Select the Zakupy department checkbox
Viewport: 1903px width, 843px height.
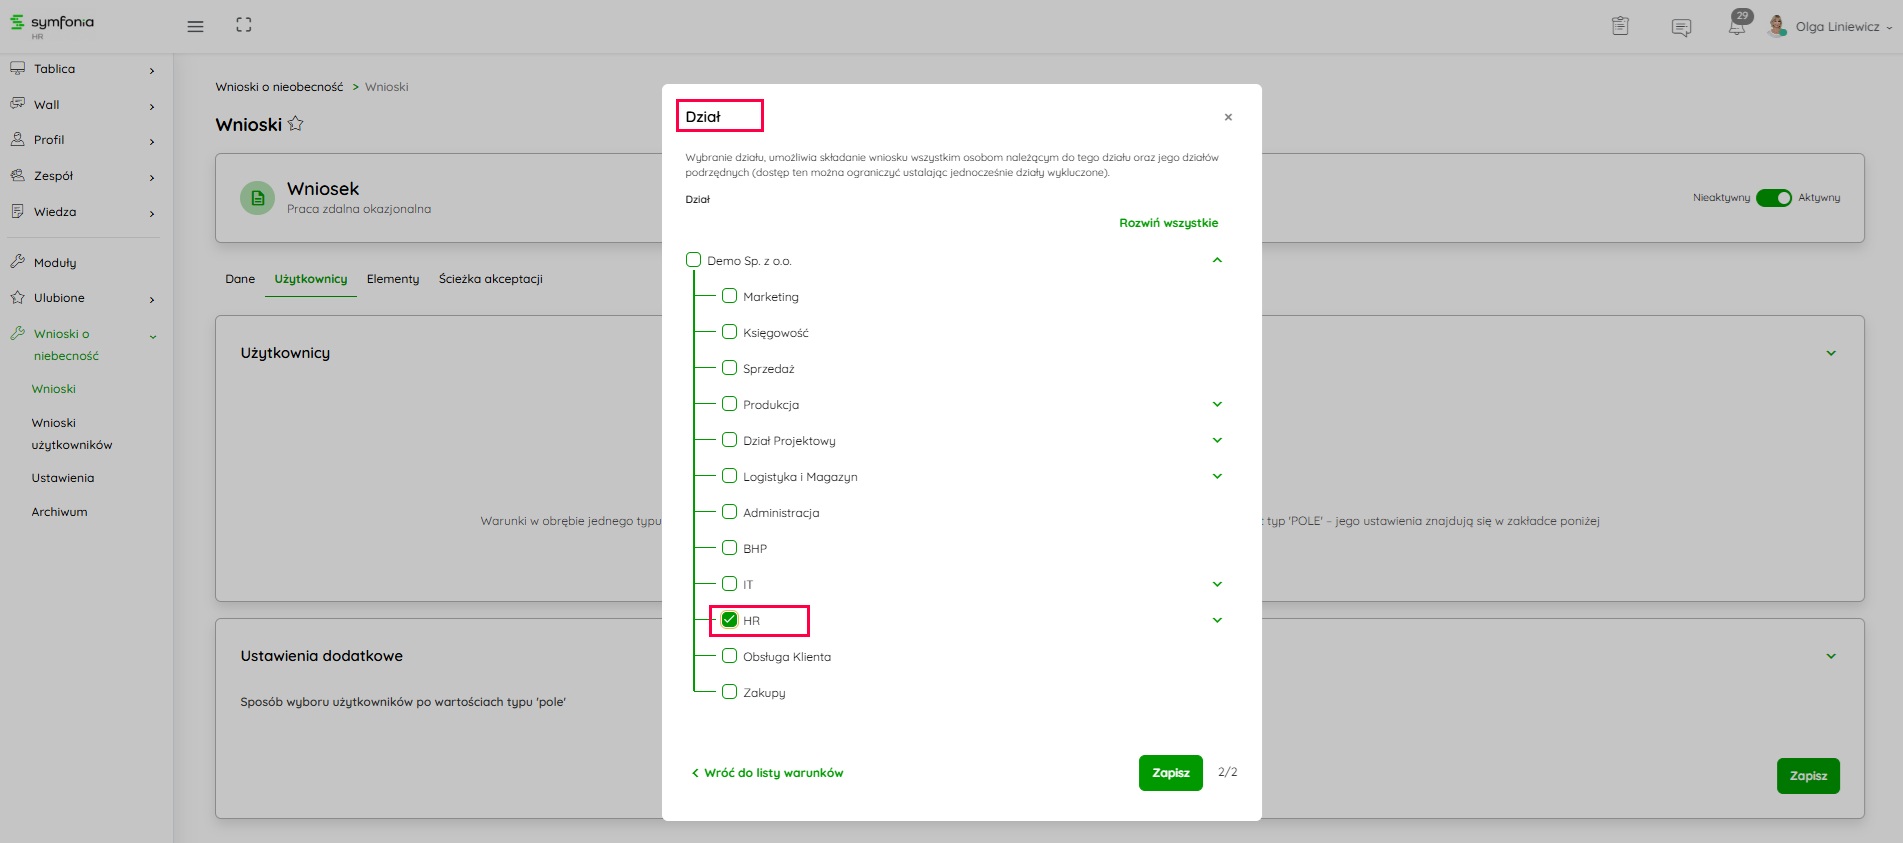(x=730, y=692)
